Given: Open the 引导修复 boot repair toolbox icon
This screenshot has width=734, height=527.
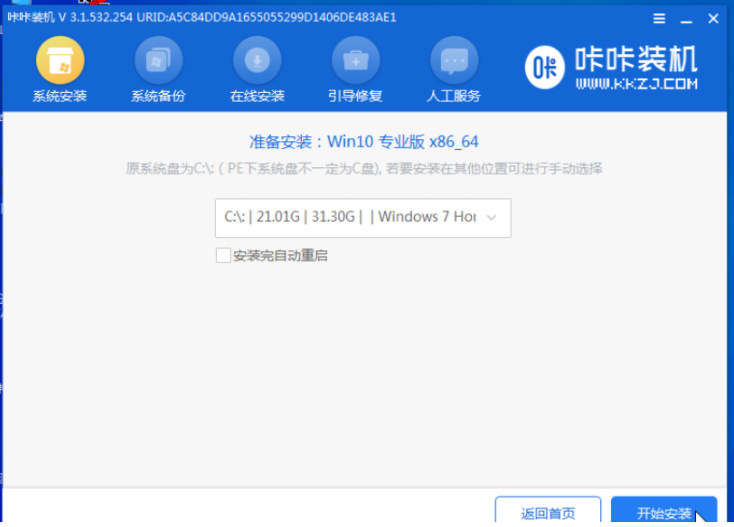Looking at the screenshot, I should pyautogui.click(x=355, y=62).
